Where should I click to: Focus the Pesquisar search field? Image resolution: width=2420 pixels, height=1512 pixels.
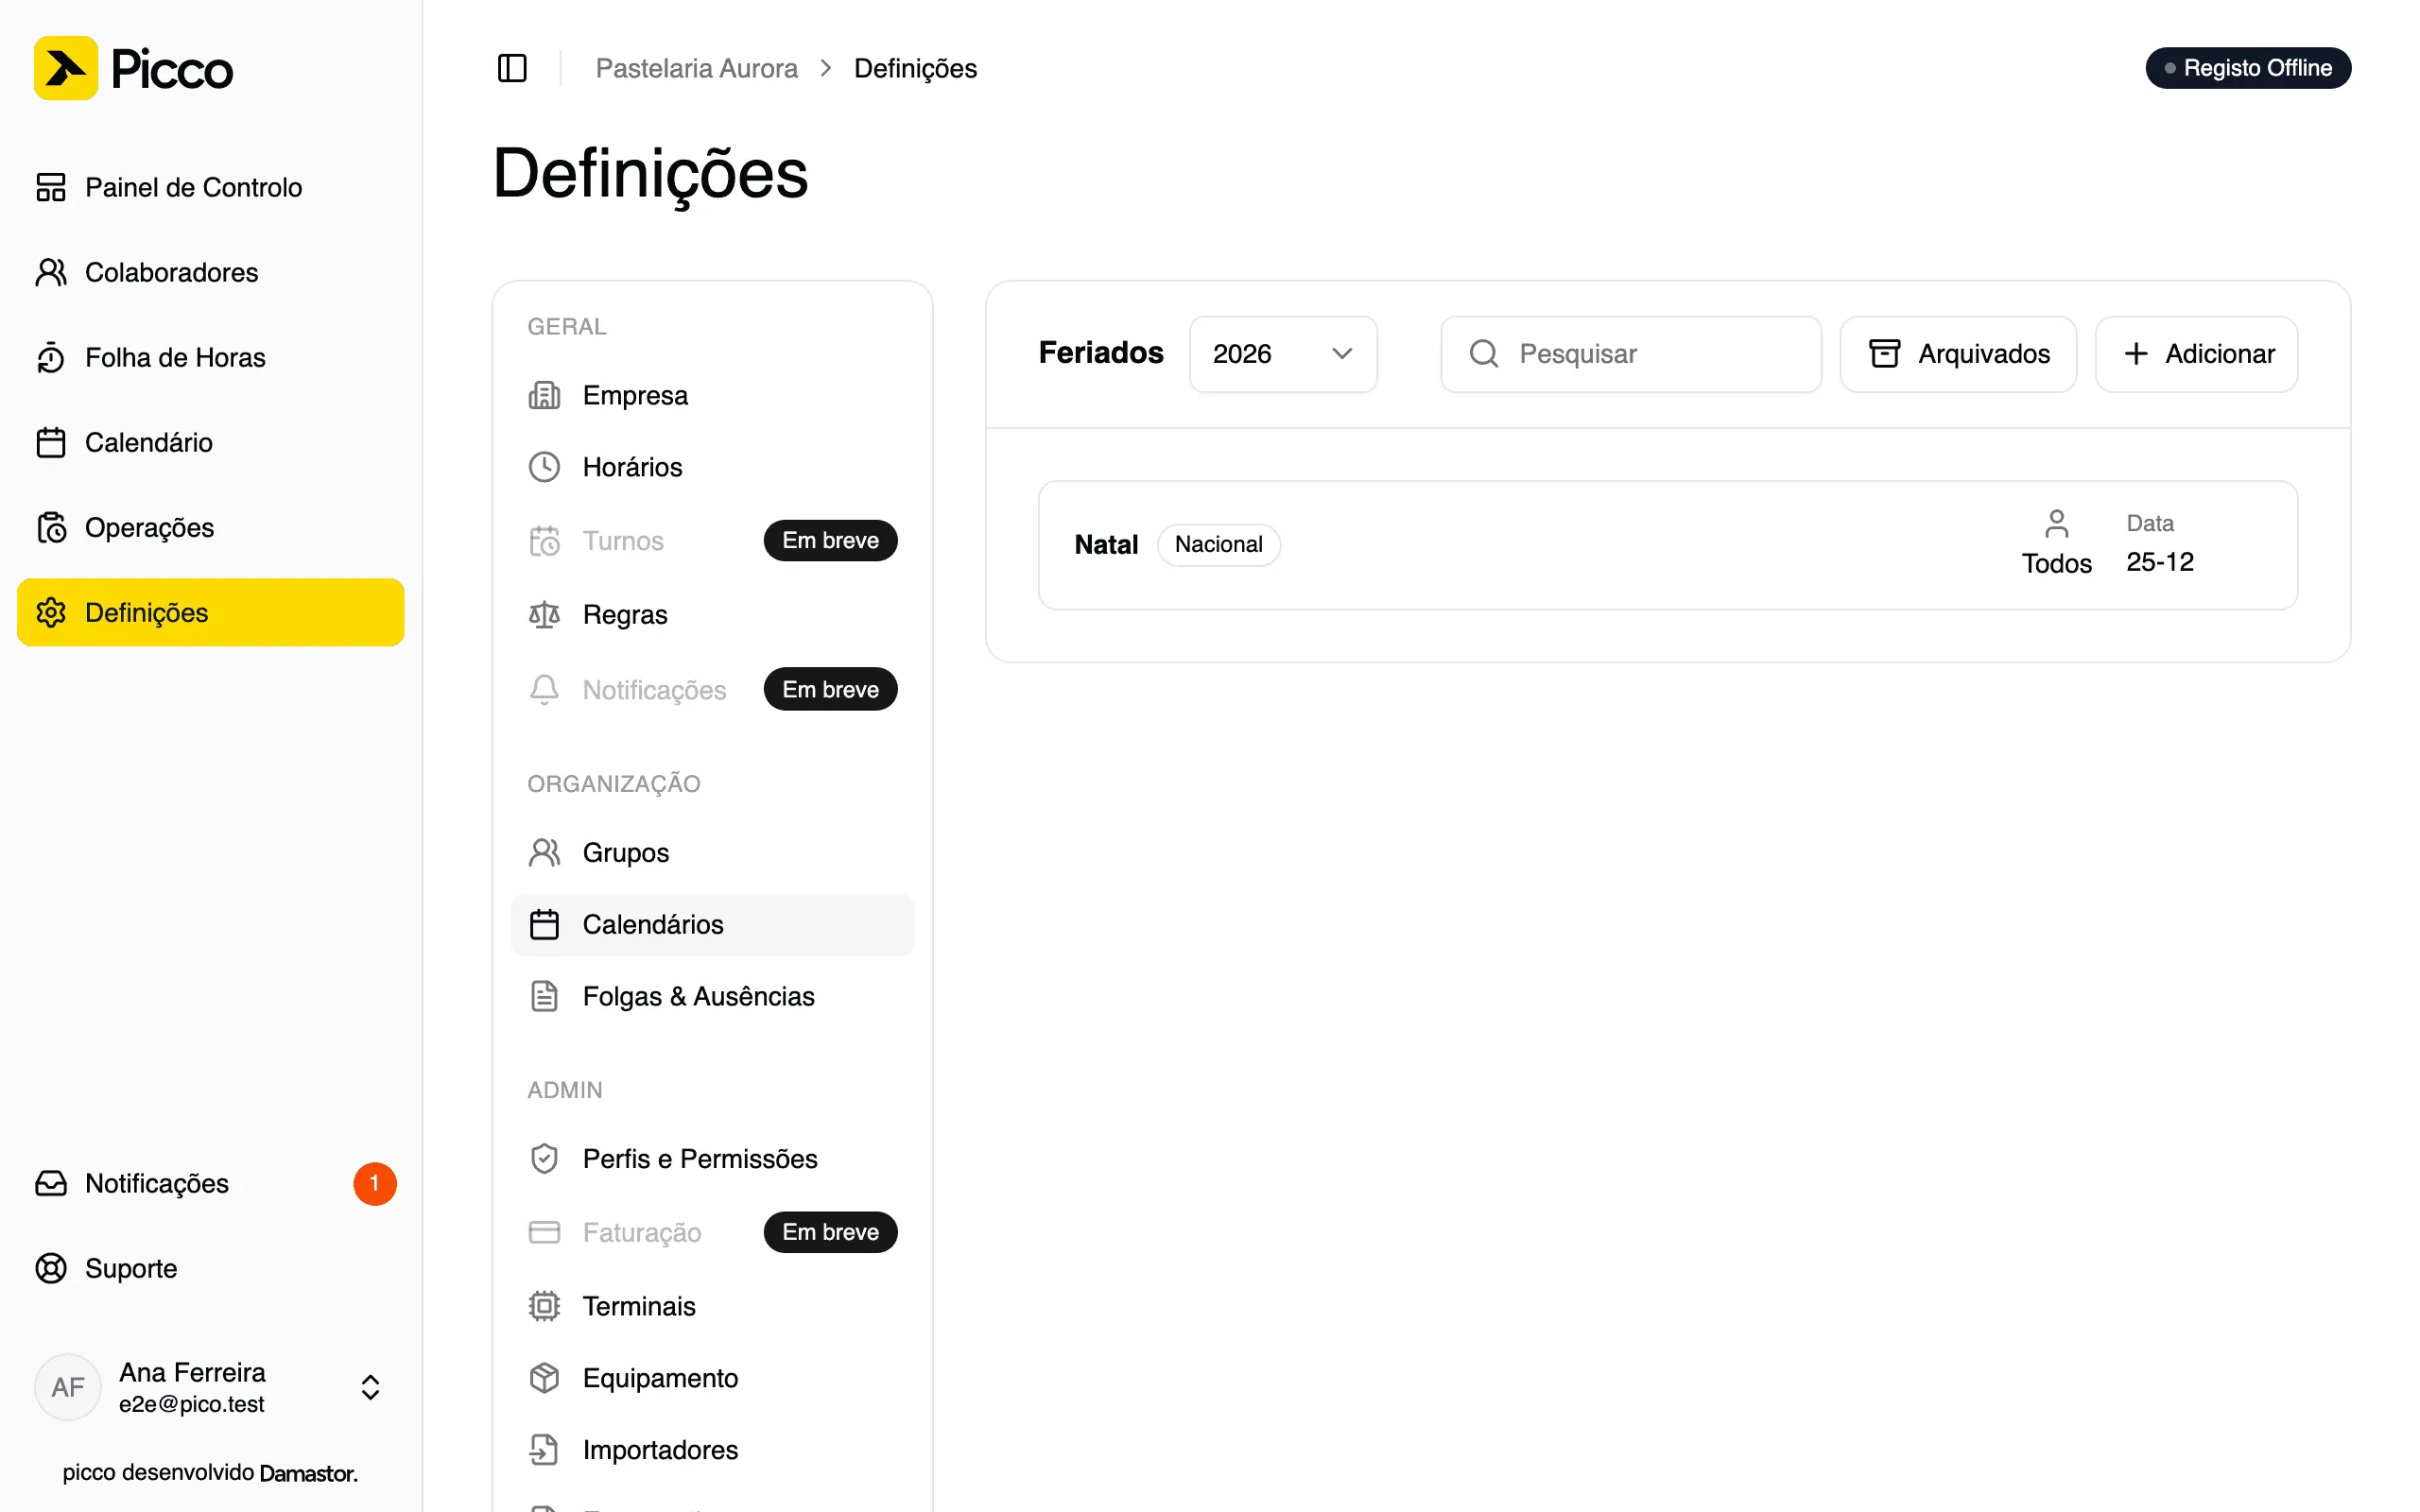click(1631, 354)
